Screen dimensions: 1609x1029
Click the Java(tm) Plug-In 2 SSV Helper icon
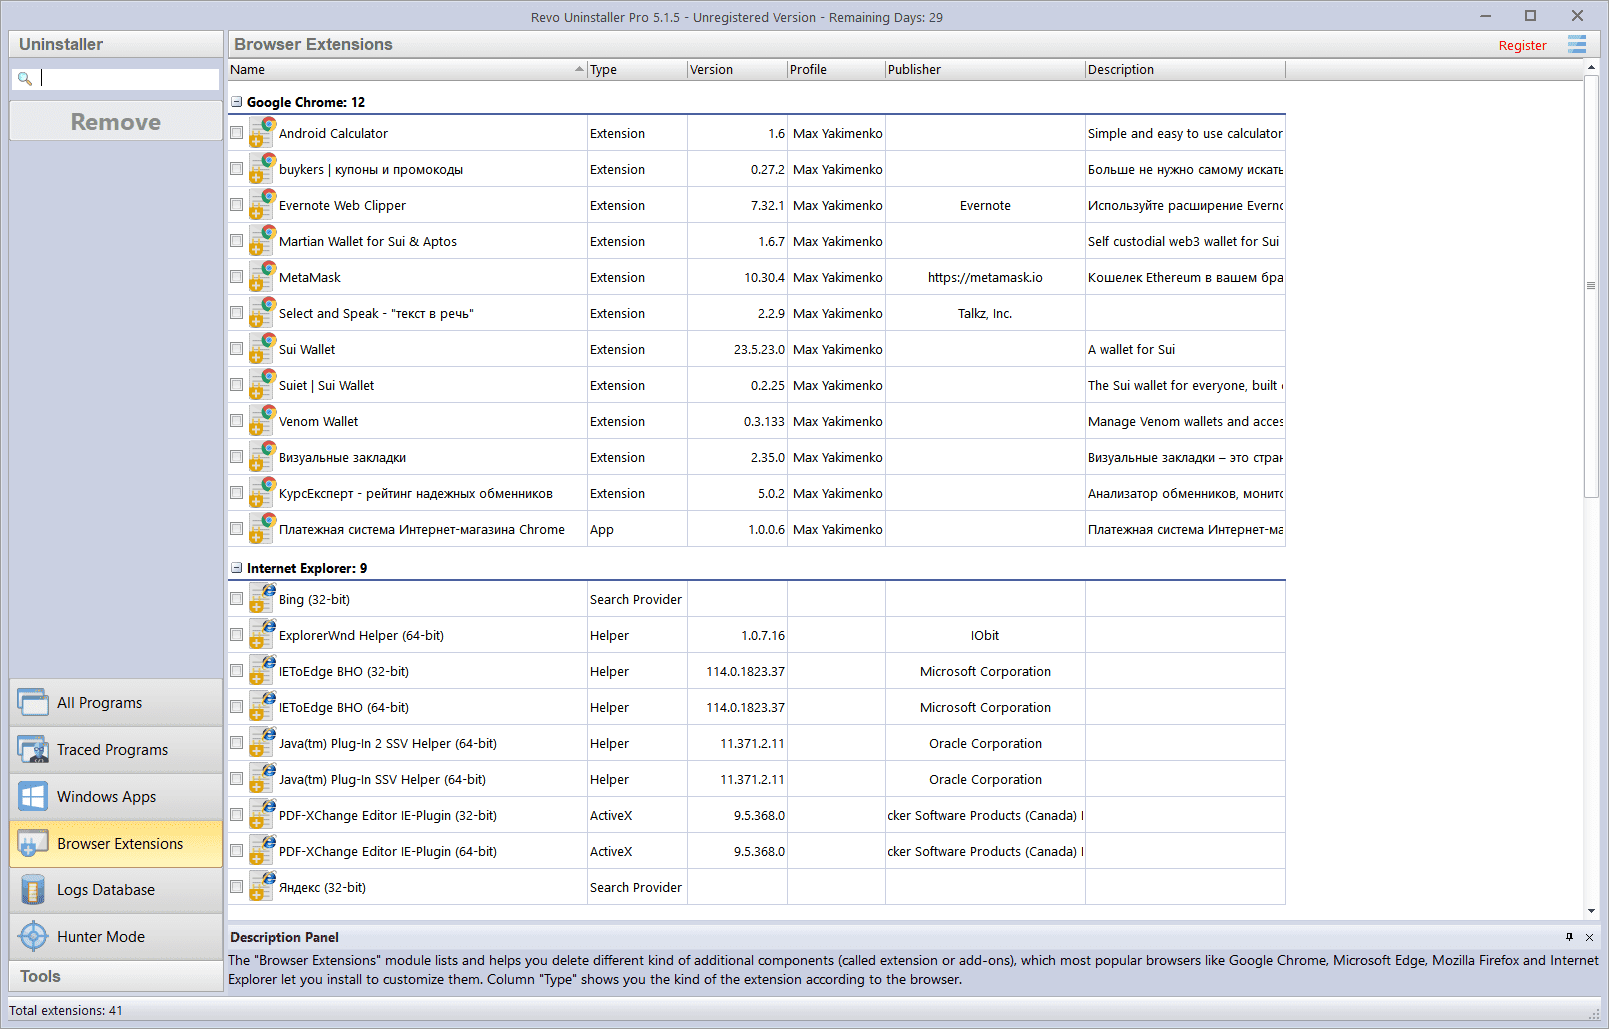coord(262,743)
